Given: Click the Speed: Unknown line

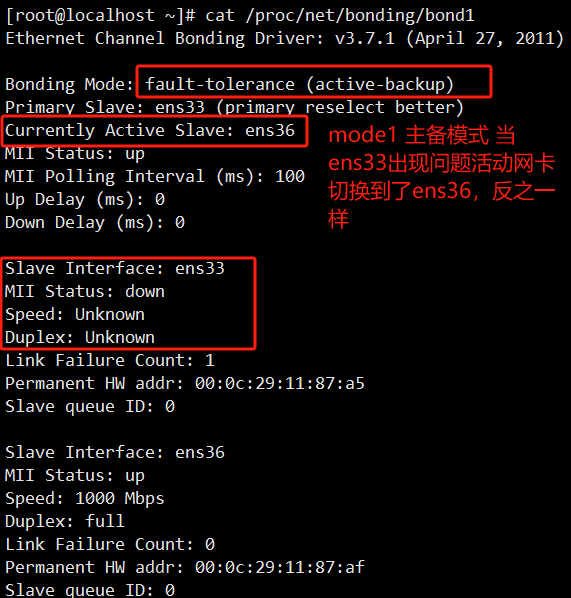Looking at the screenshot, I should tap(75, 315).
